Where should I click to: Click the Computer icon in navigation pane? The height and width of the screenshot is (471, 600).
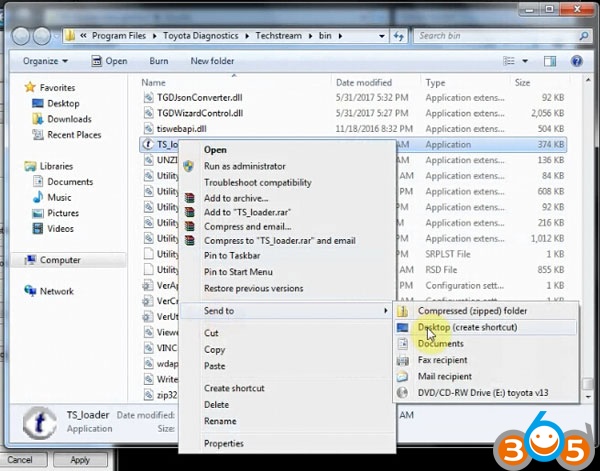tap(30, 260)
